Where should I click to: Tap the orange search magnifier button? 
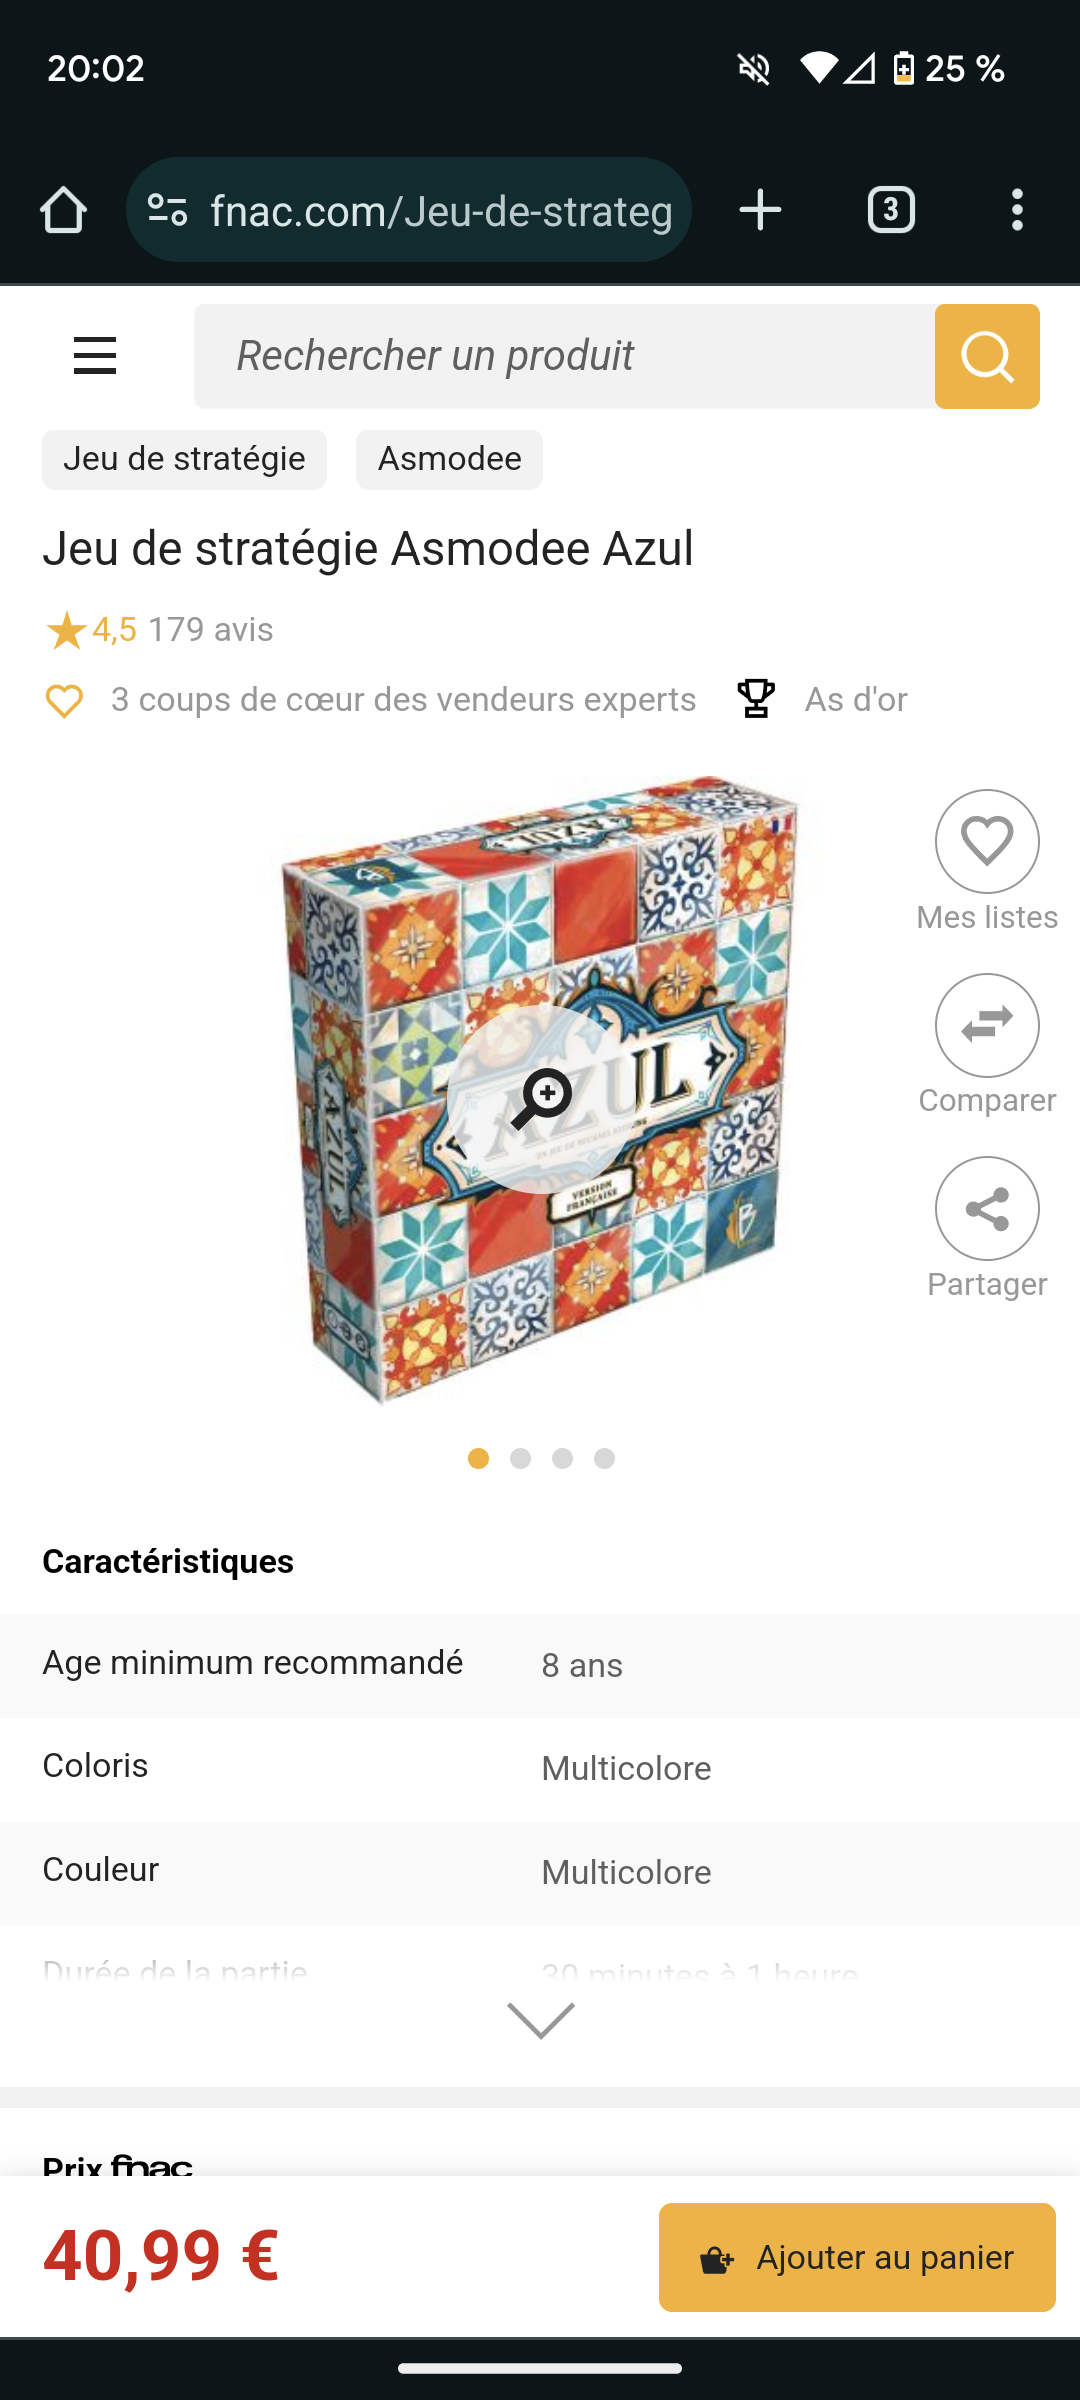pyautogui.click(x=987, y=356)
